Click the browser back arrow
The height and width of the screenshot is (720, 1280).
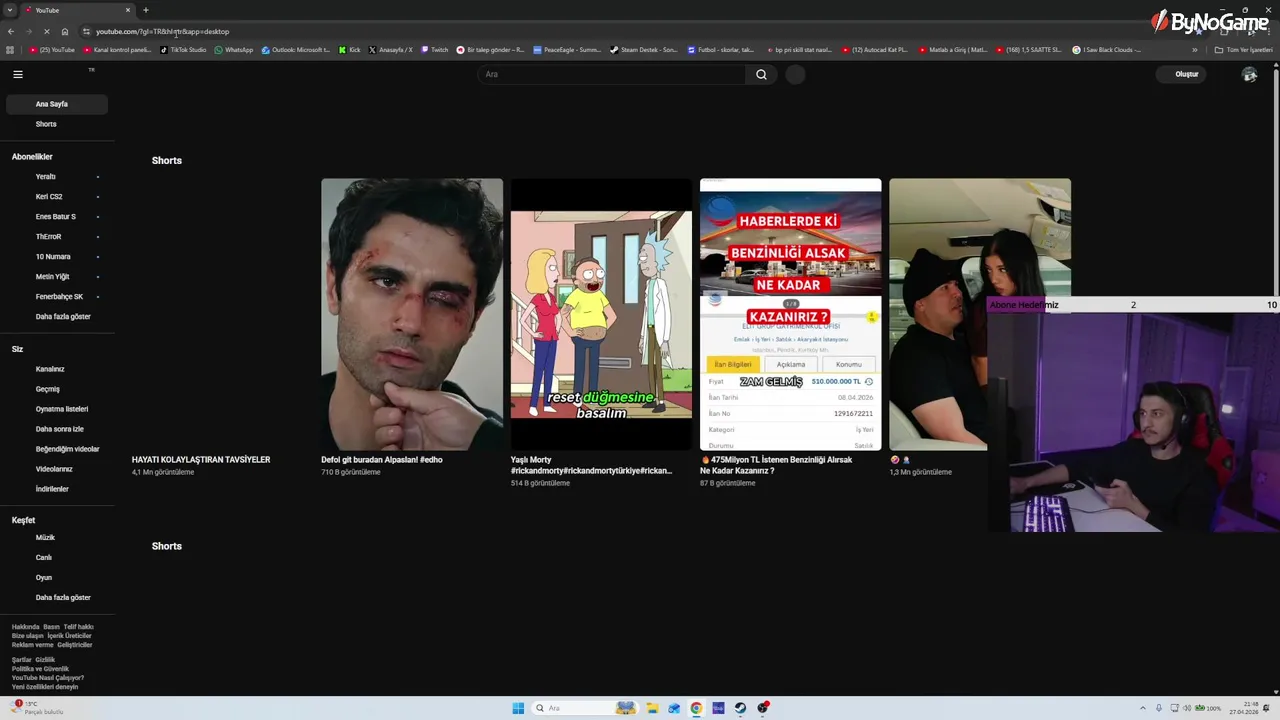click(11, 31)
